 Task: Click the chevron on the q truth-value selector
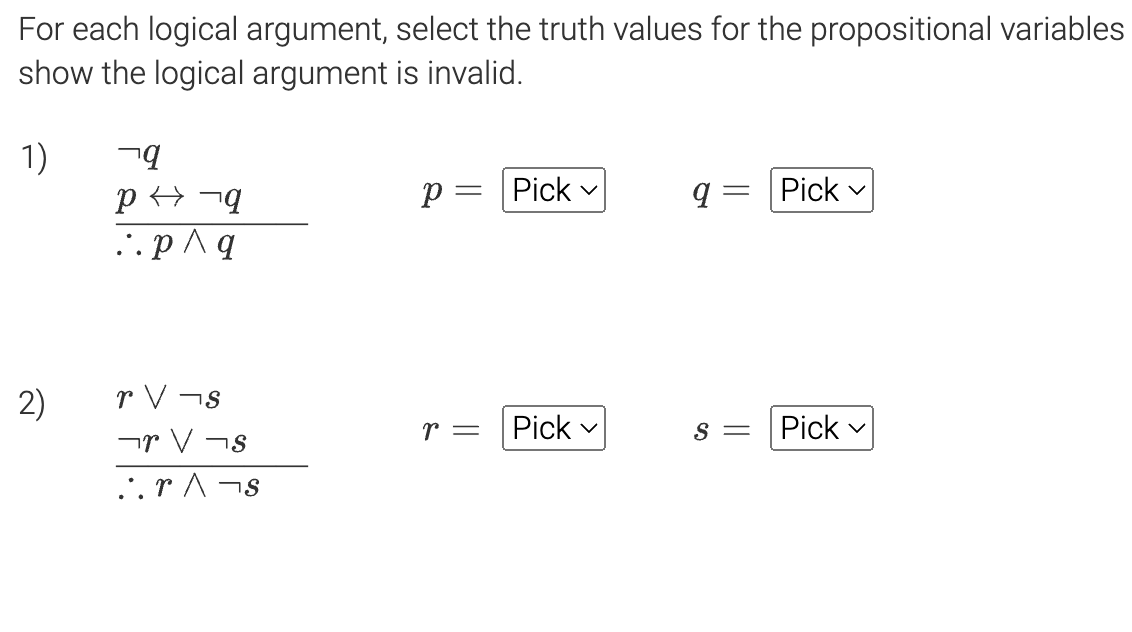coord(857,190)
